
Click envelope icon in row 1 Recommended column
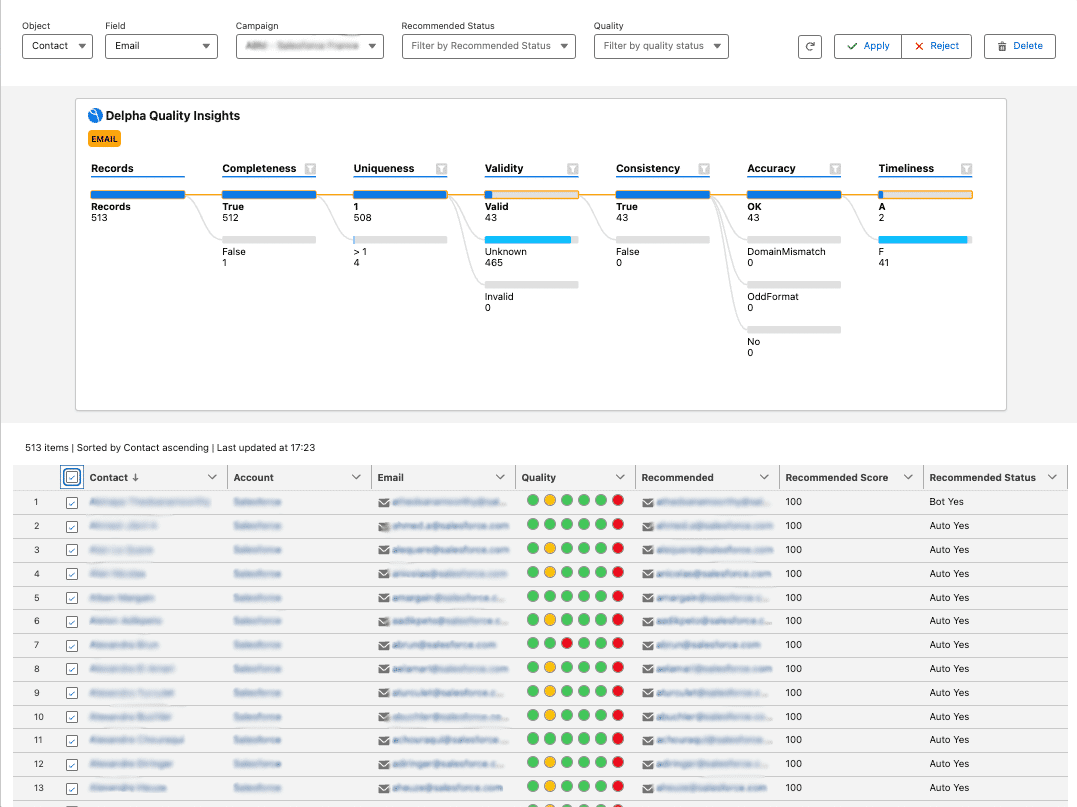648,503
